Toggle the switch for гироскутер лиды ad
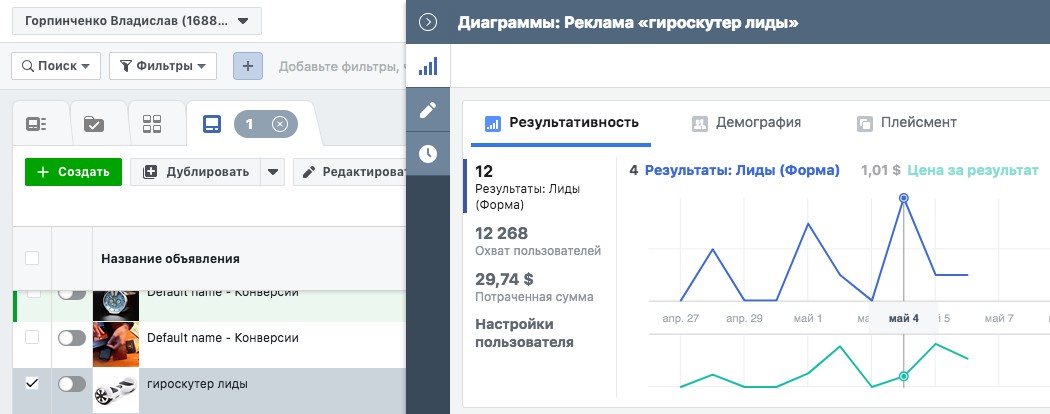 [x=72, y=384]
